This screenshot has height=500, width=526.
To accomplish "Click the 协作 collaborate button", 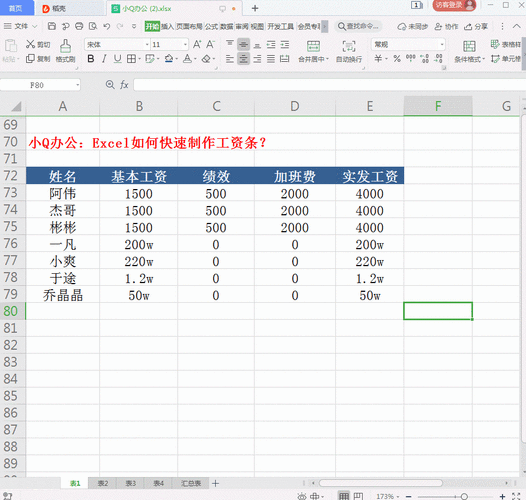I will coord(446,26).
